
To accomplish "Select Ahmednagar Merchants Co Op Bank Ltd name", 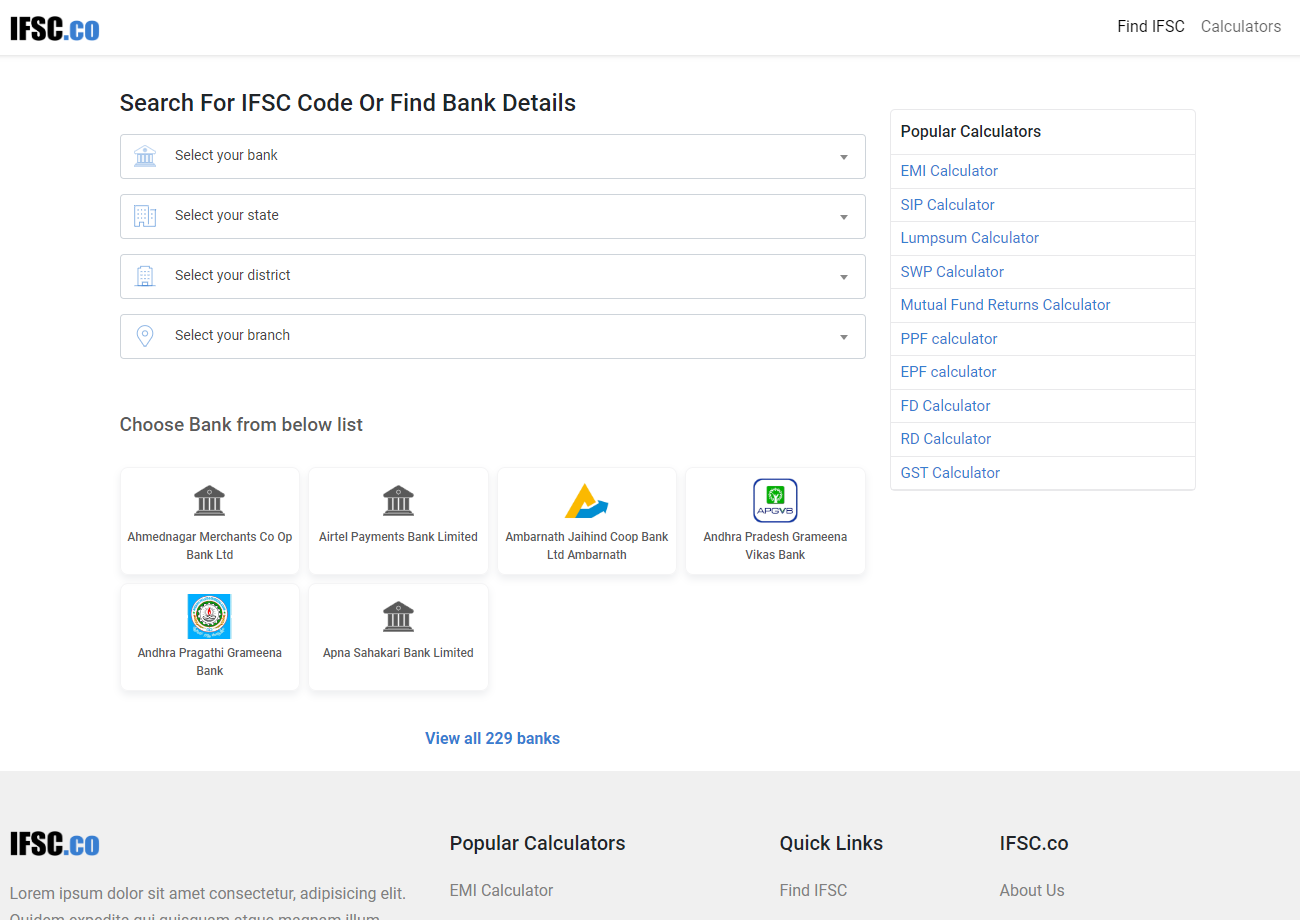I will pyautogui.click(x=210, y=546).
